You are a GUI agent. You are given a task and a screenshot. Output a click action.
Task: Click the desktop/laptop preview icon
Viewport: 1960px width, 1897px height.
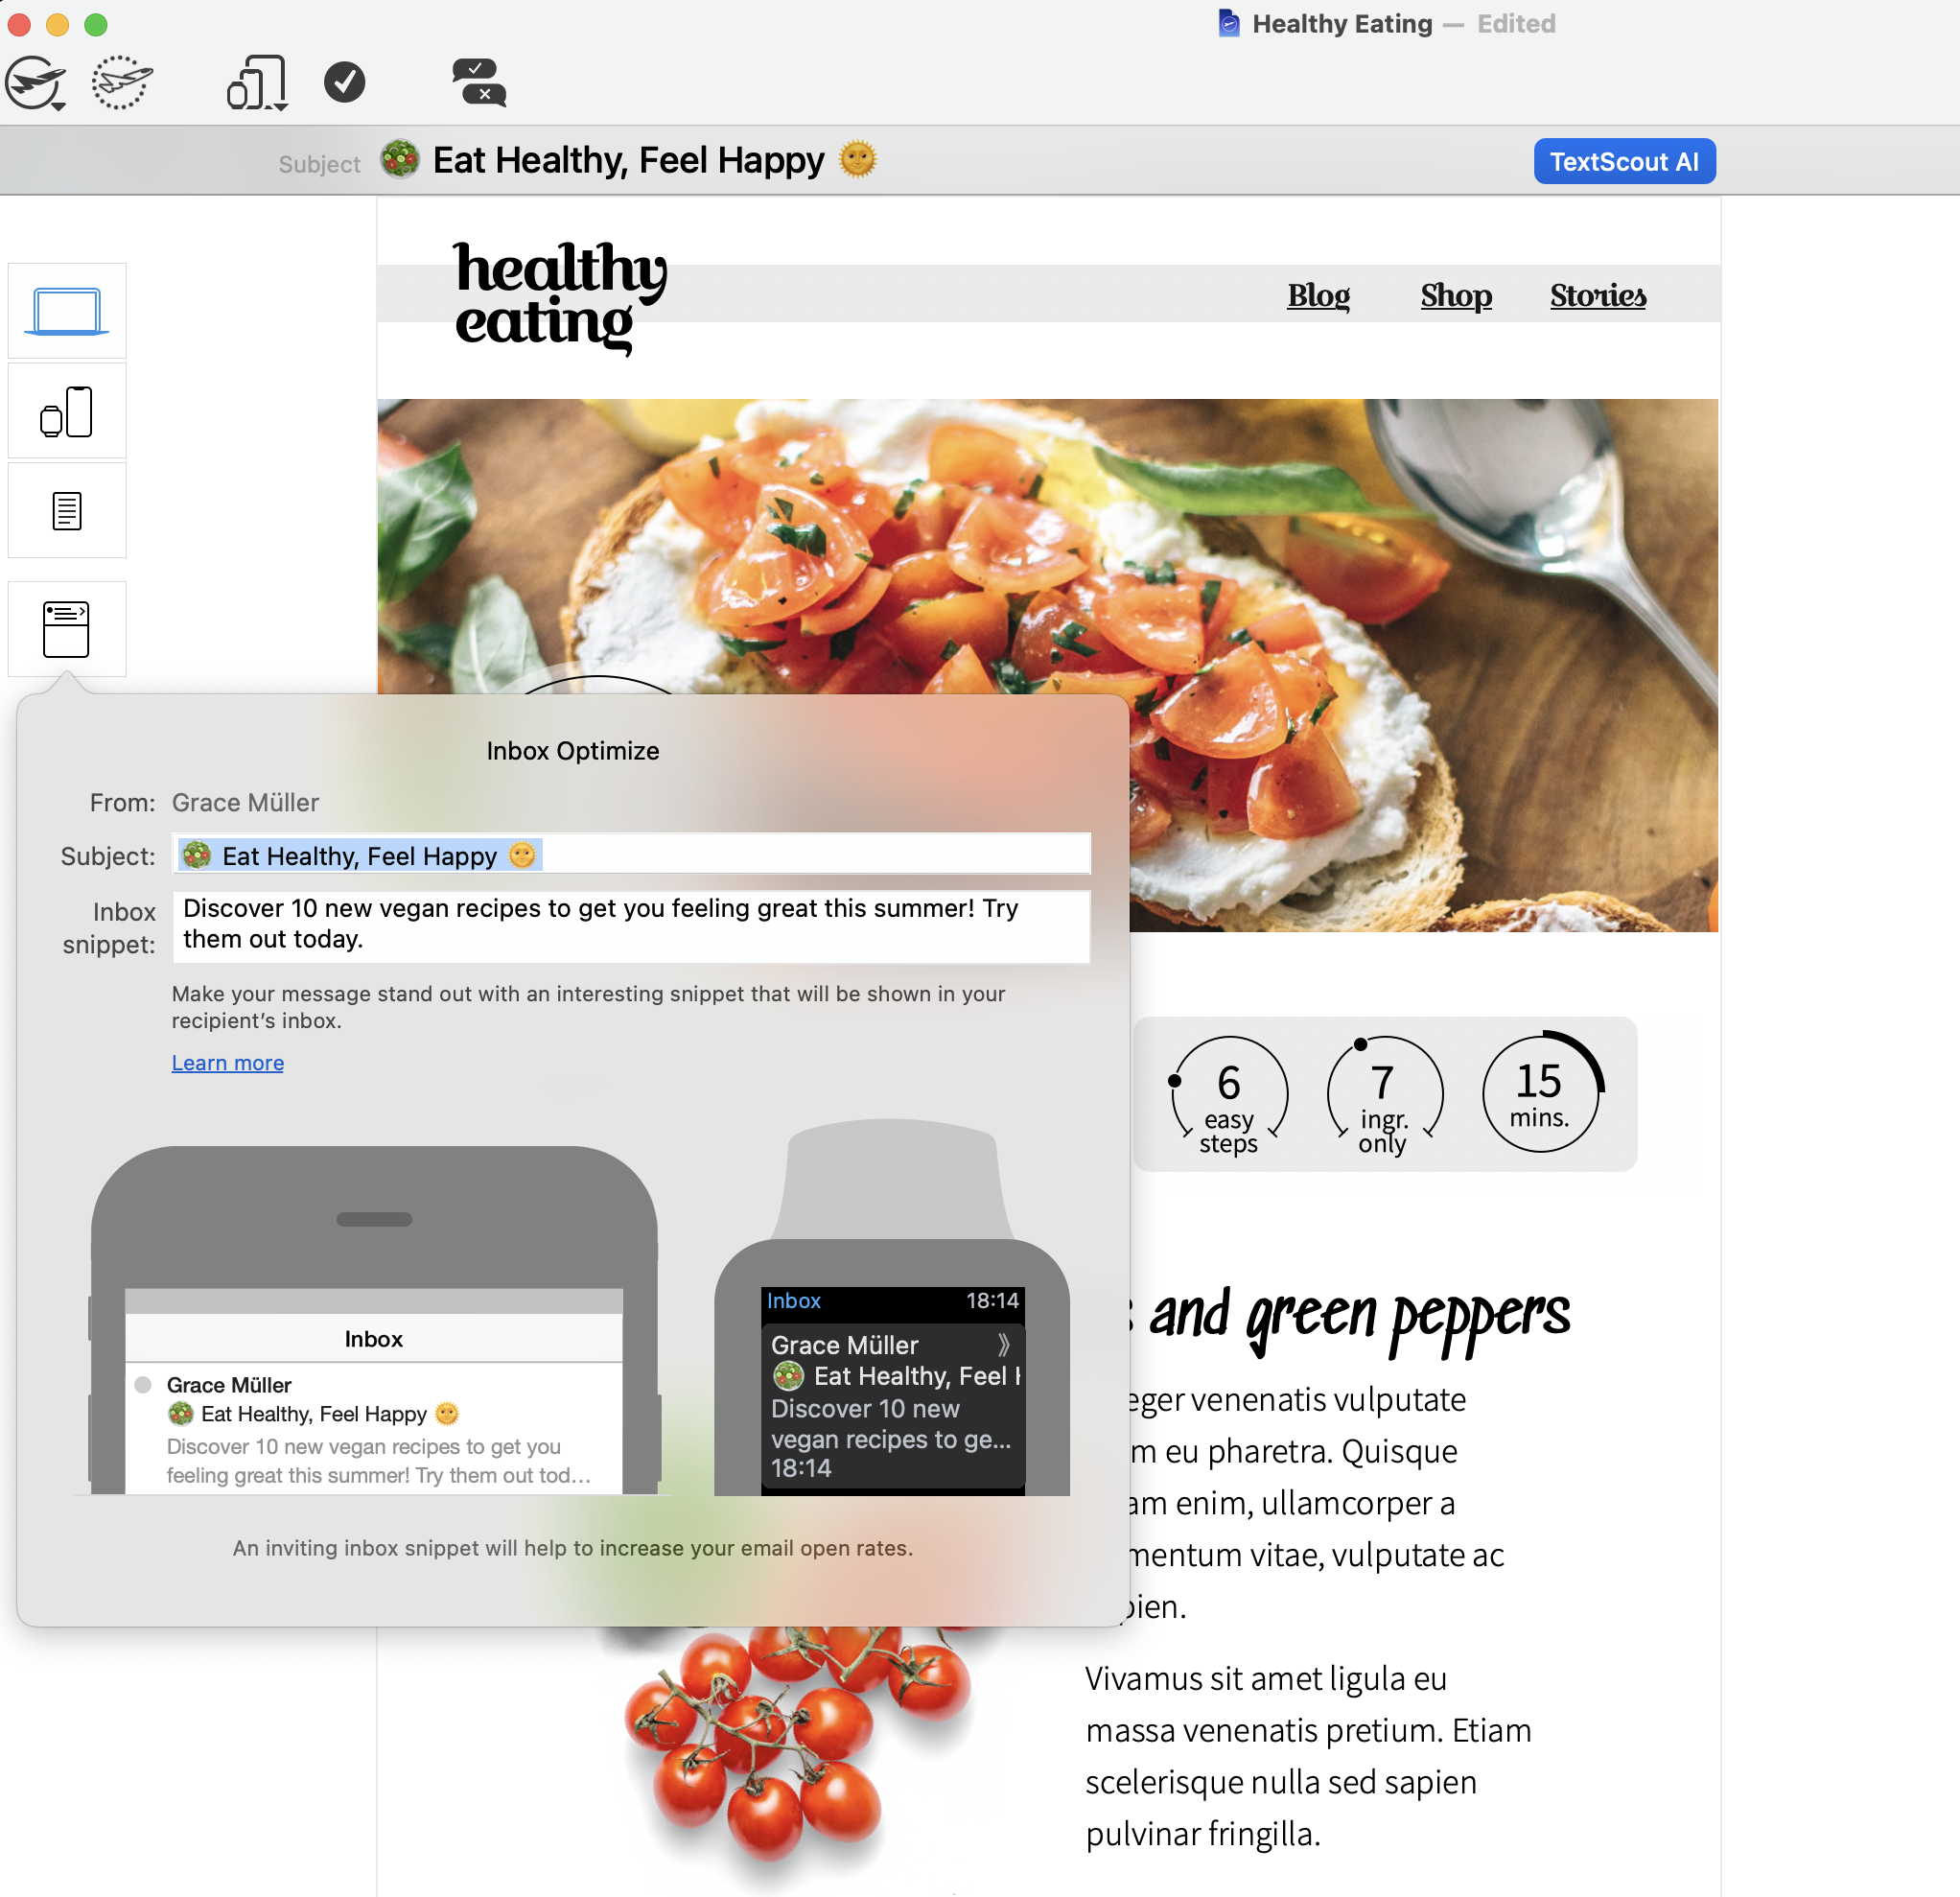click(65, 310)
